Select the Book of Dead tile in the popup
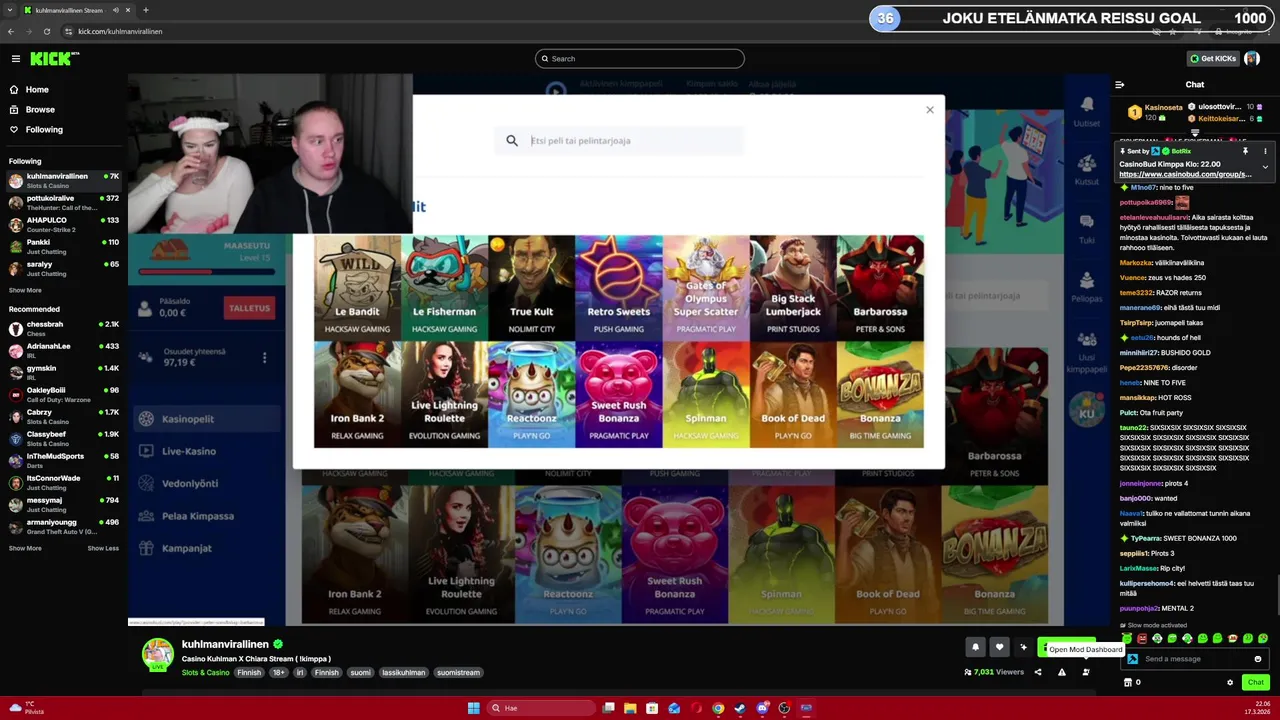The height and width of the screenshot is (720, 1280). click(x=793, y=394)
